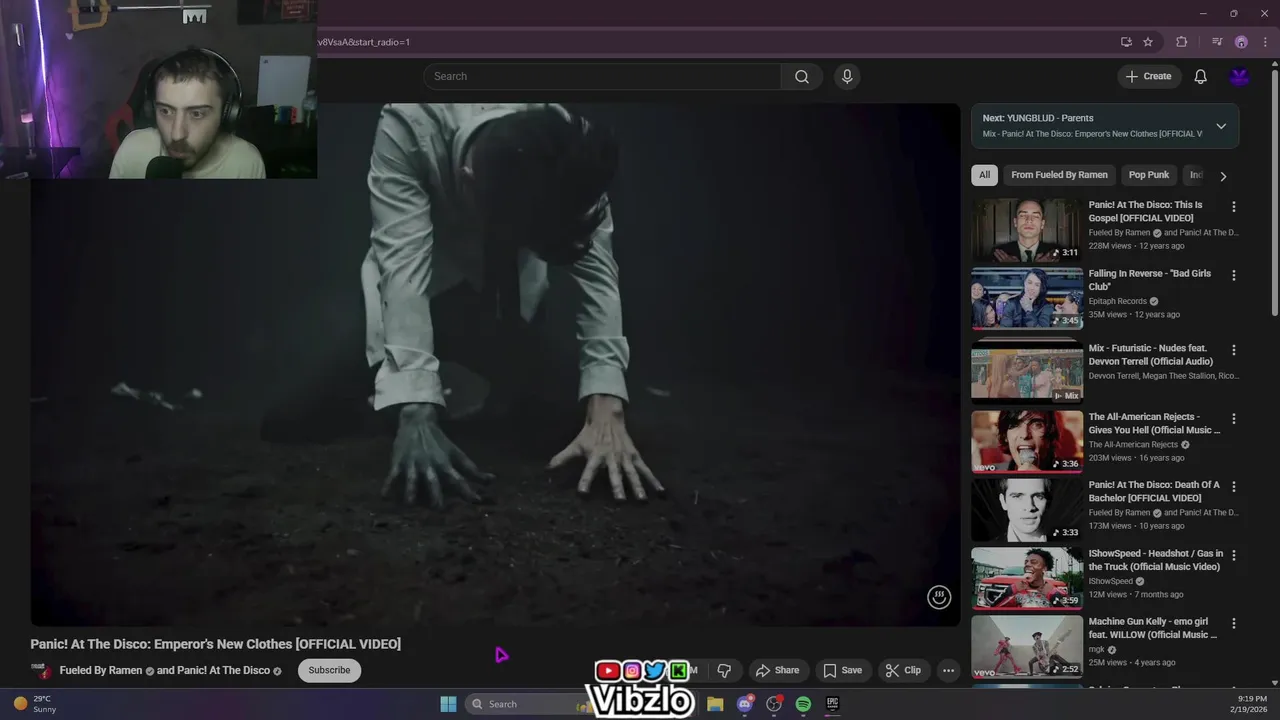Click the browser address bar URL
Image resolution: width=1280 pixels, height=720 pixels.
tap(364, 42)
